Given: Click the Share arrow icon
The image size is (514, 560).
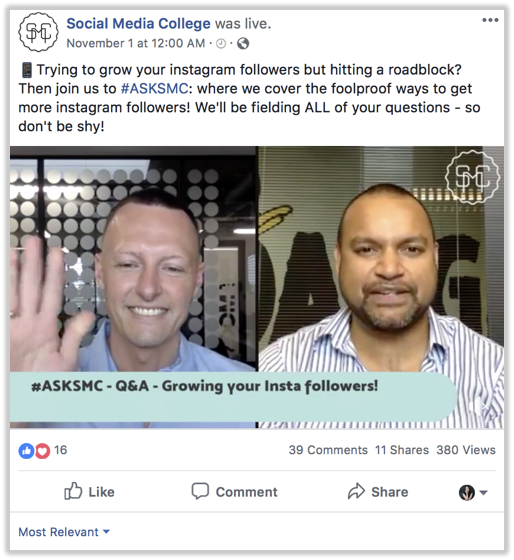Looking at the screenshot, I should [x=356, y=491].
